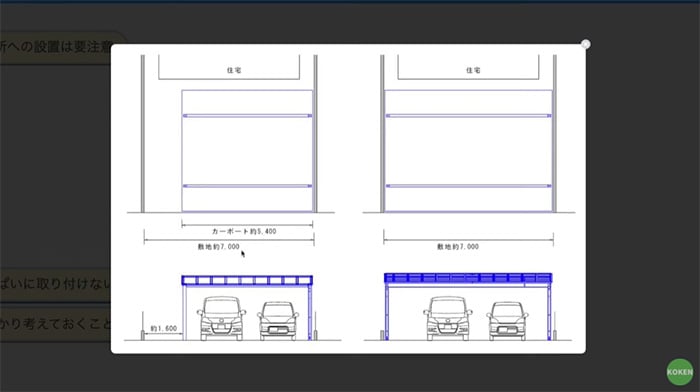Screen dimensions: 700x392
Task: Click the left '住宅' house label
Action: (234, 70)
